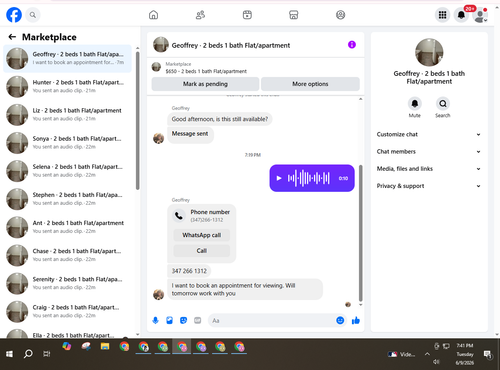The image size is (500, 370).
Task: Open the Video/Reels icon in top navigation
Action: pos(247,15)
